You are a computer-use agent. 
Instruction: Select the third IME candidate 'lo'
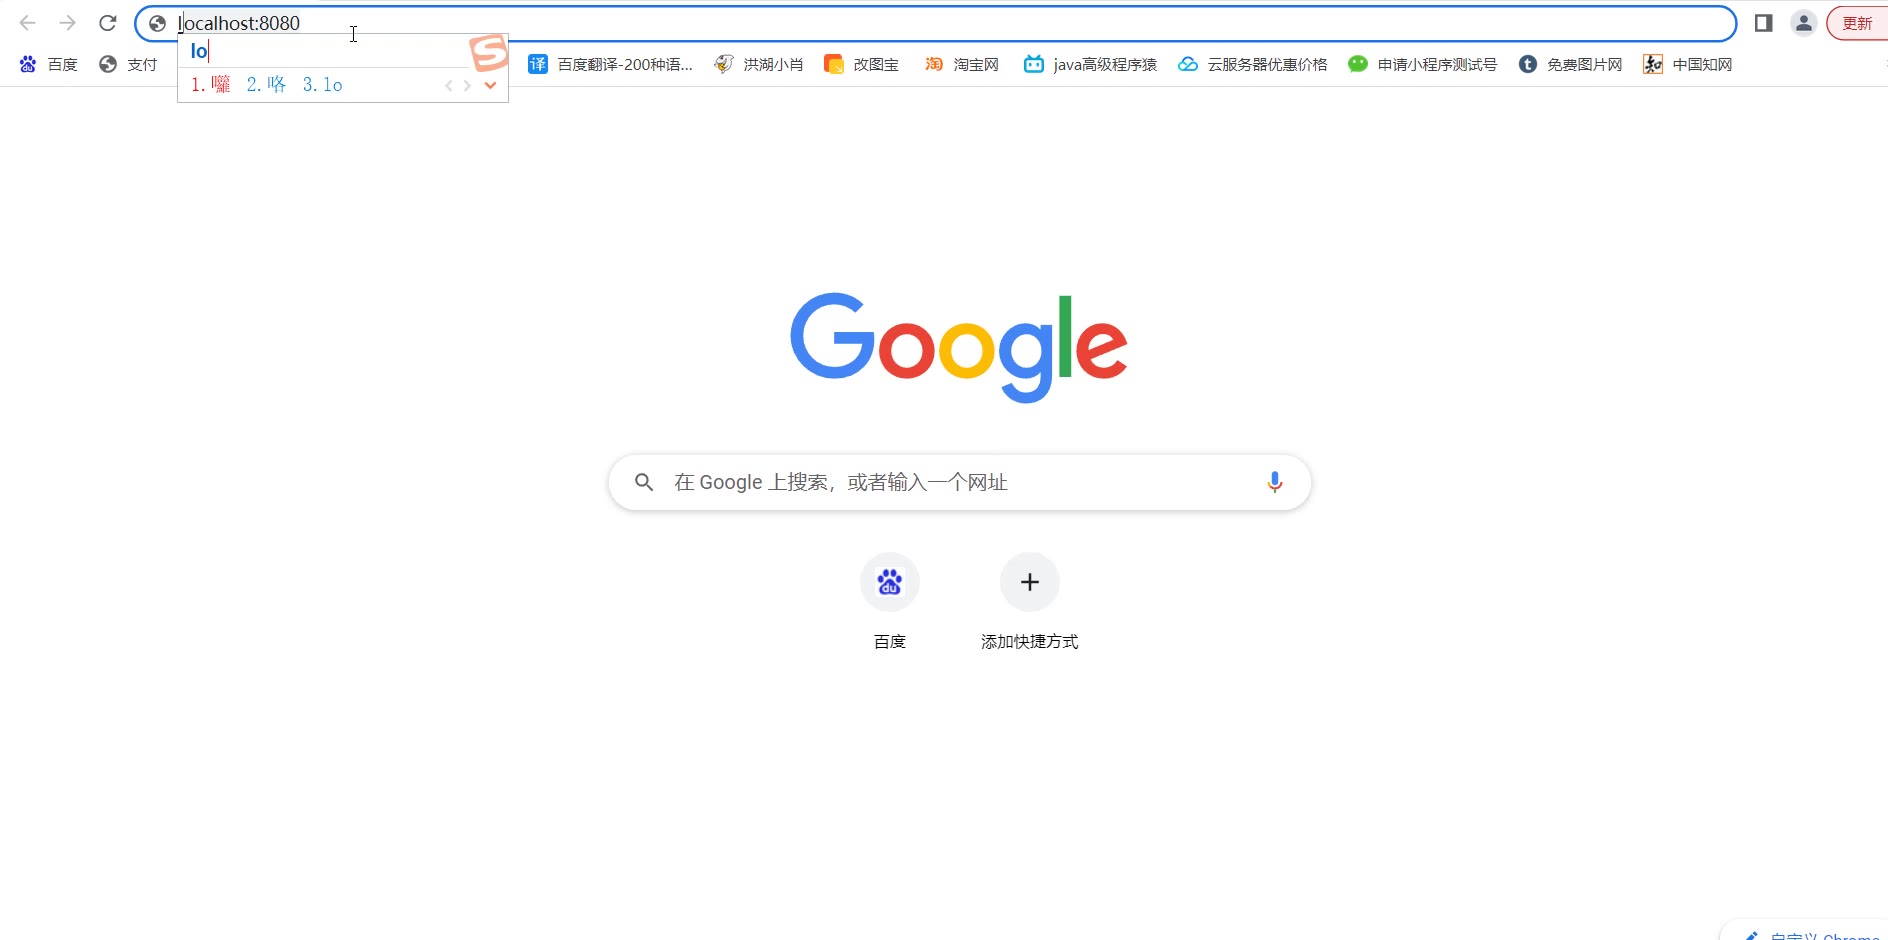(322, 85)
